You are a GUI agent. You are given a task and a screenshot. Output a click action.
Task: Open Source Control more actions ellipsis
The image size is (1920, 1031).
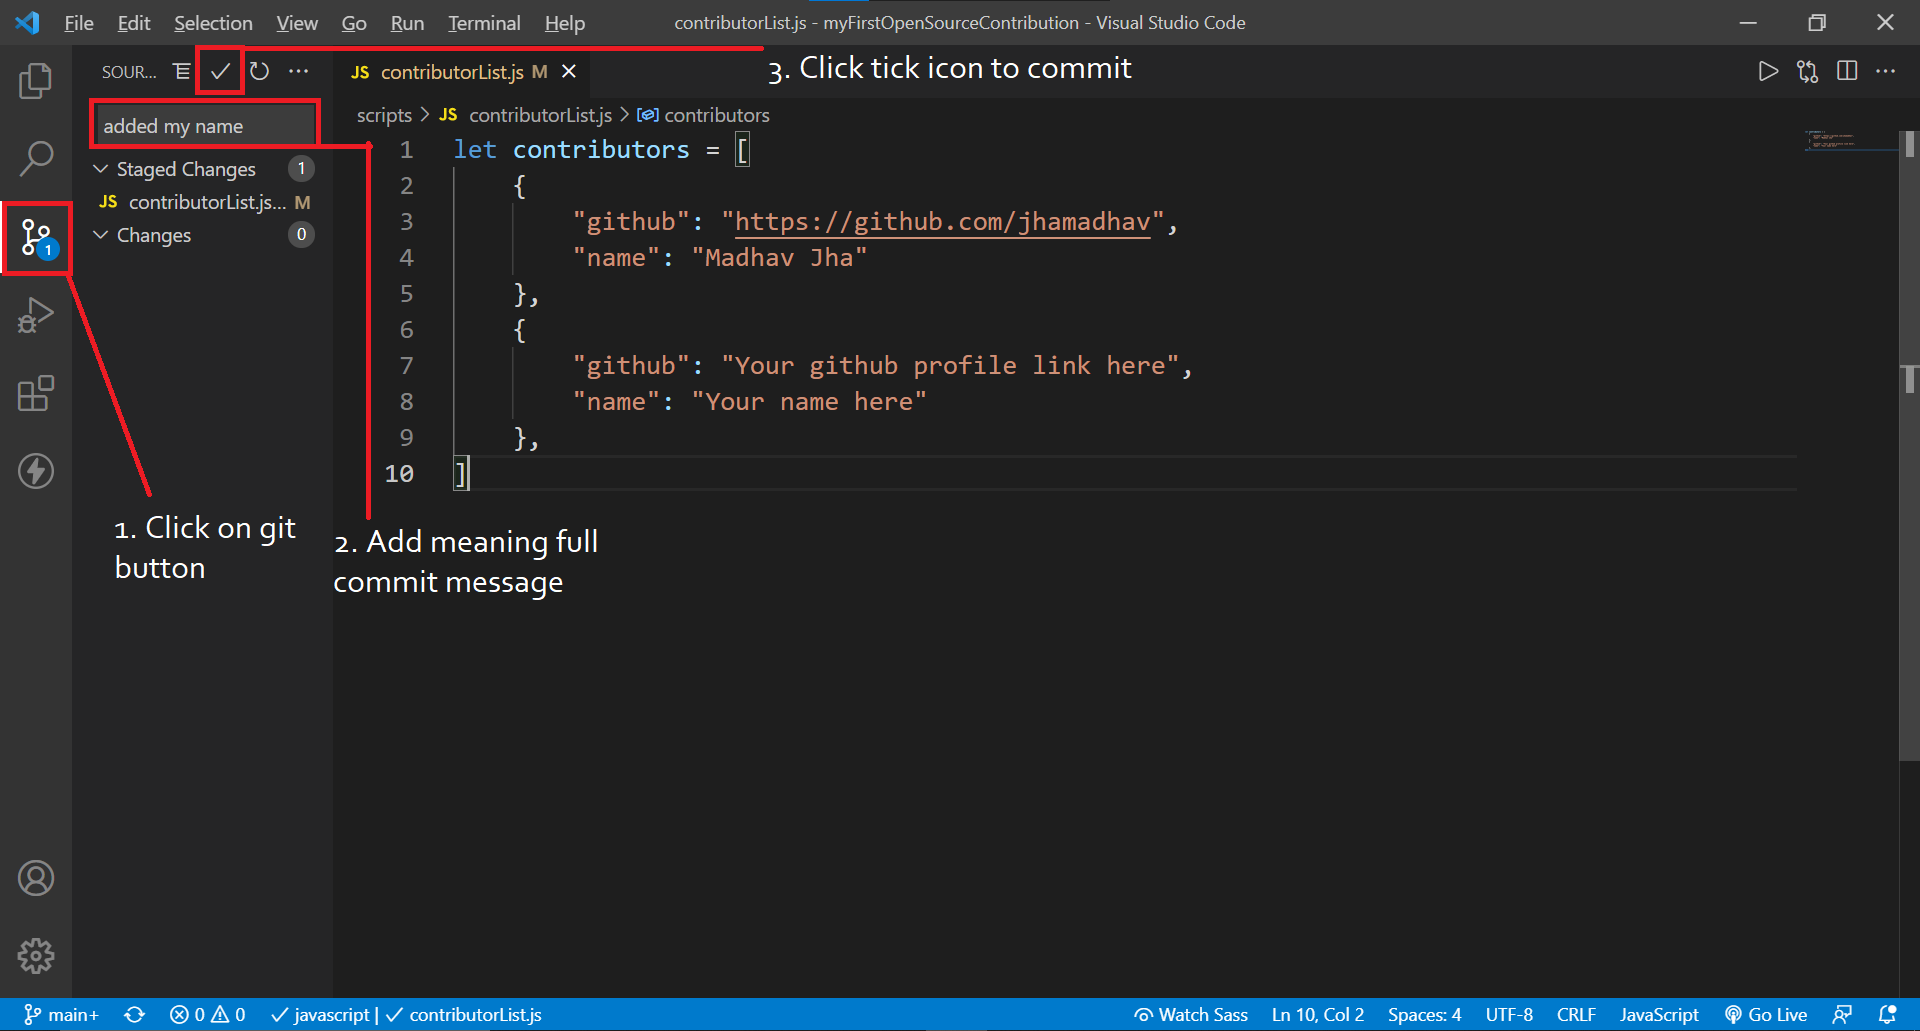pos(298,71)
